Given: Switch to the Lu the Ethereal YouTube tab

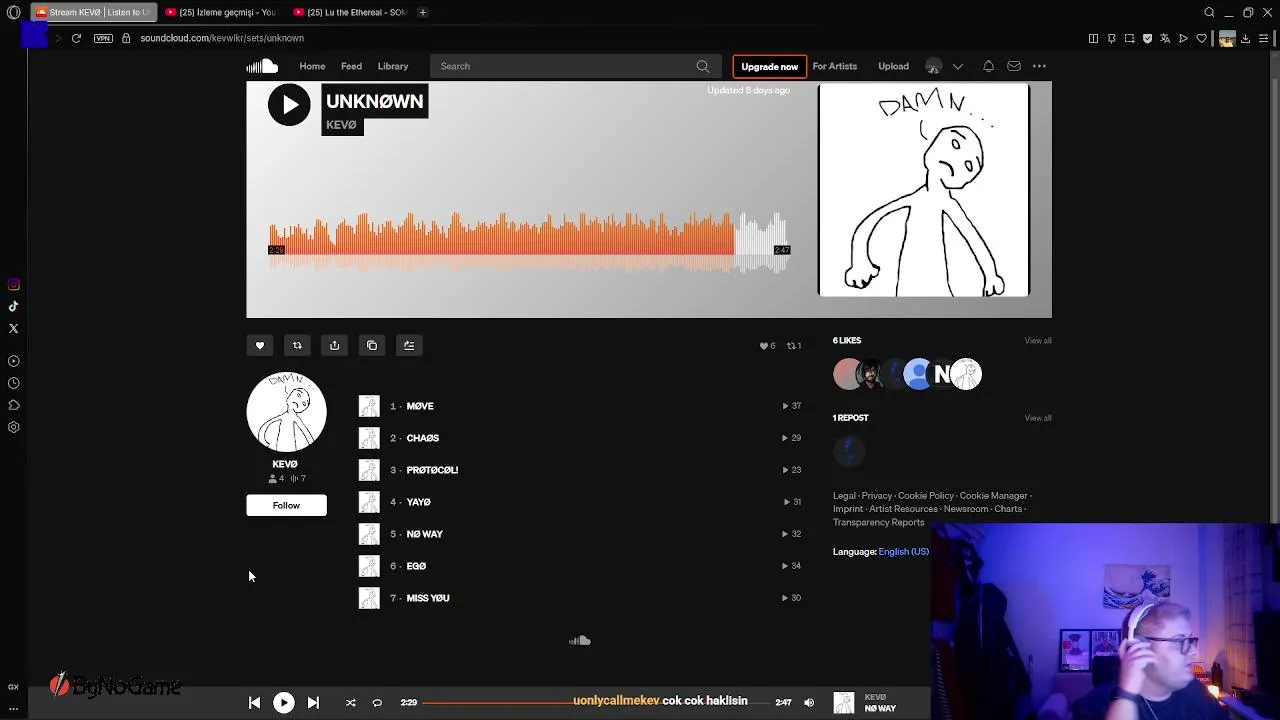Looking at the screenshot, I should click(351, 12).
